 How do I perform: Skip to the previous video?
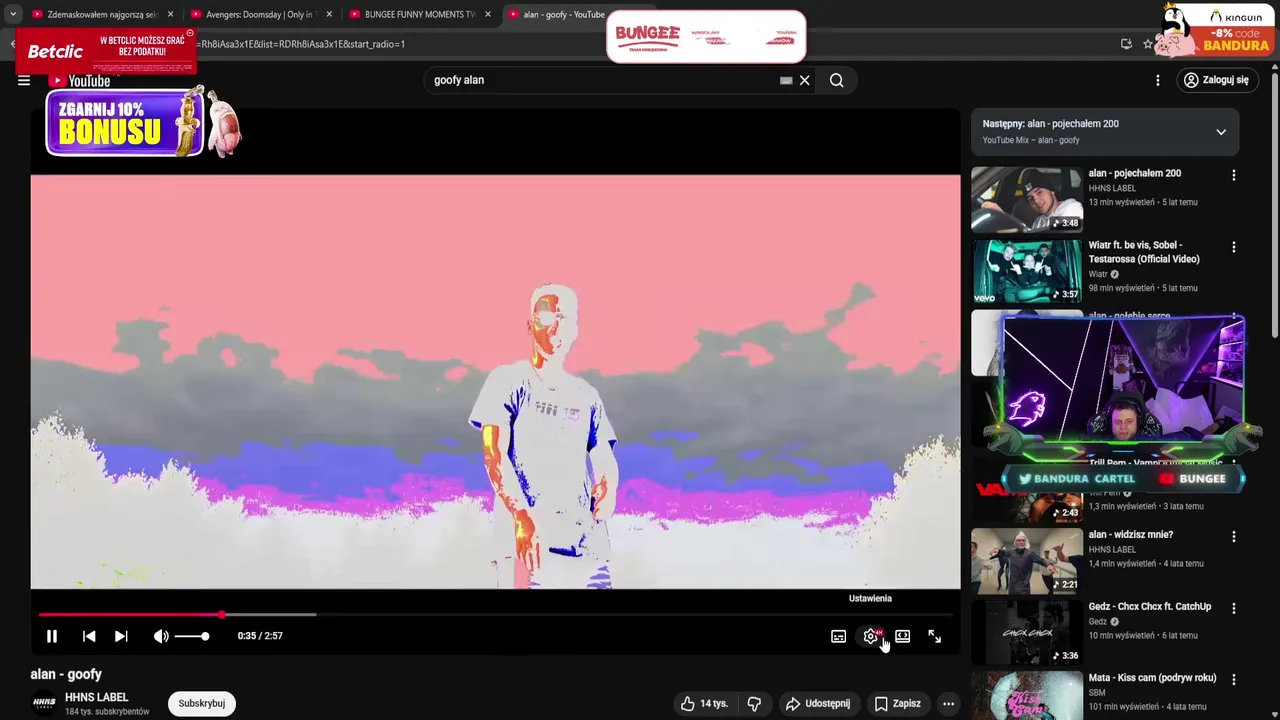click(x=89, y=636)
